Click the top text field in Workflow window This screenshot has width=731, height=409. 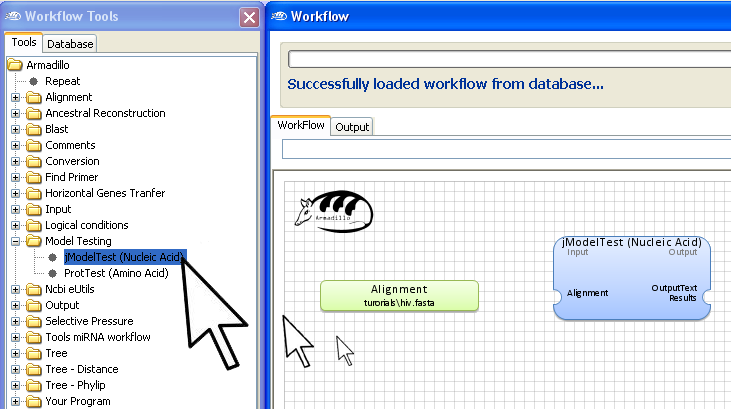(x=510, y=59)
